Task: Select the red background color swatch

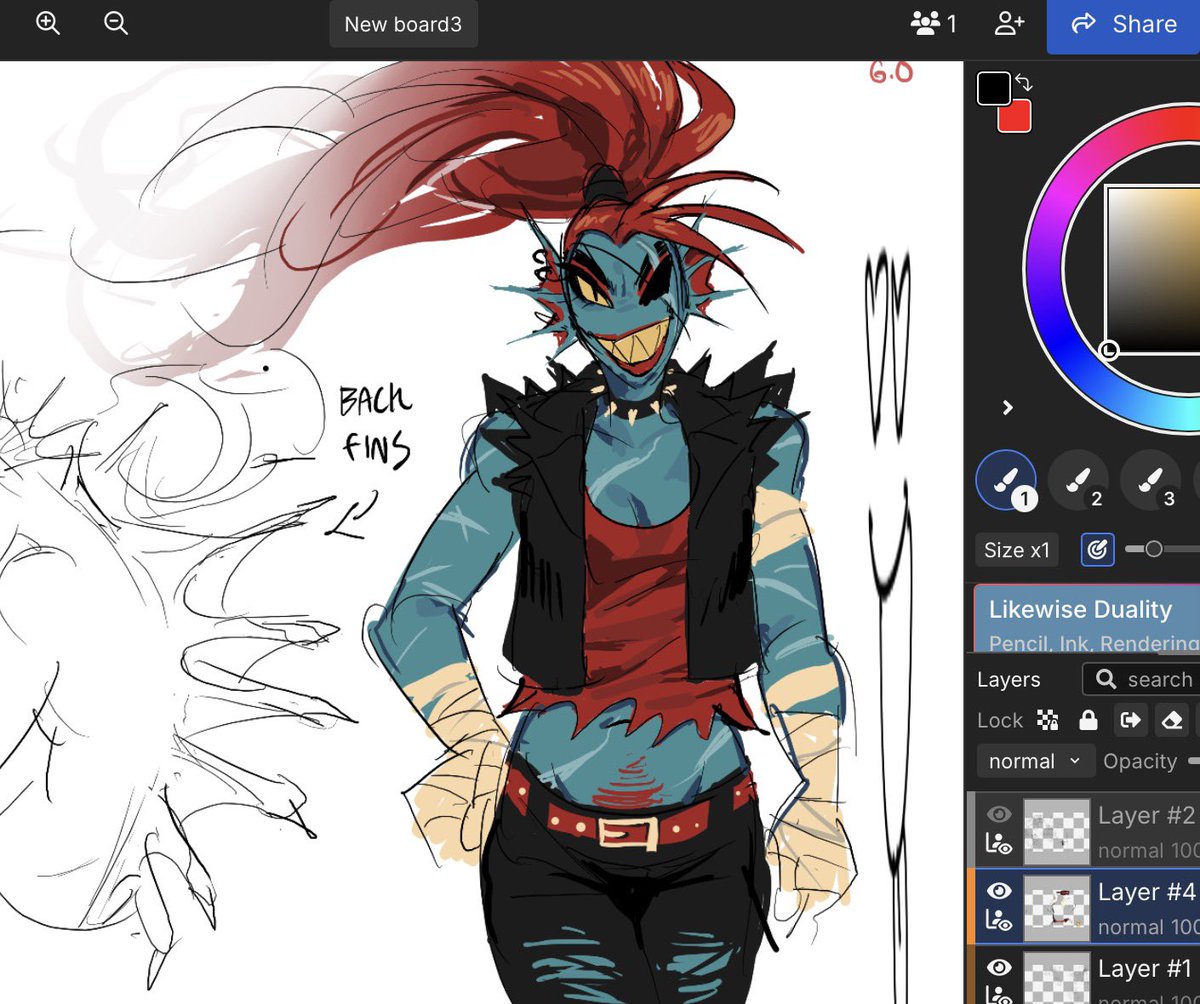Action: pyautogui.click(x=1016, y=116)
